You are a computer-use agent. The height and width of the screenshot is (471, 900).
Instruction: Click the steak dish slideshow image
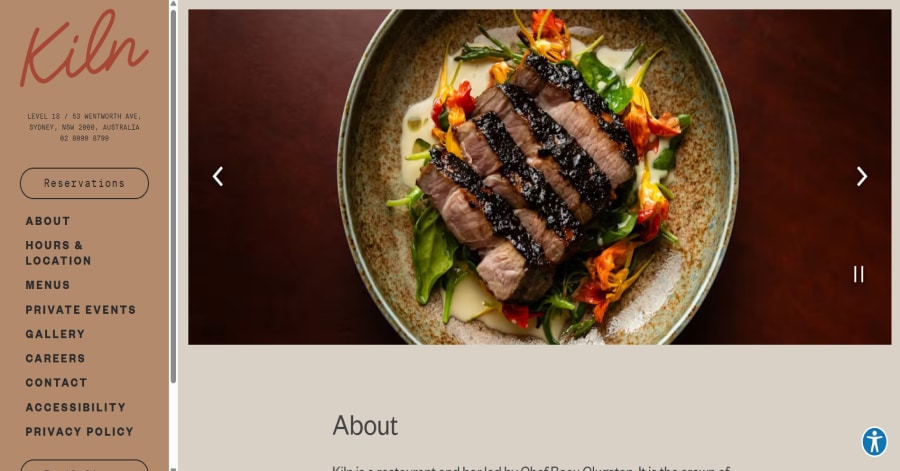pyautogui.click(x=540, y=177)
